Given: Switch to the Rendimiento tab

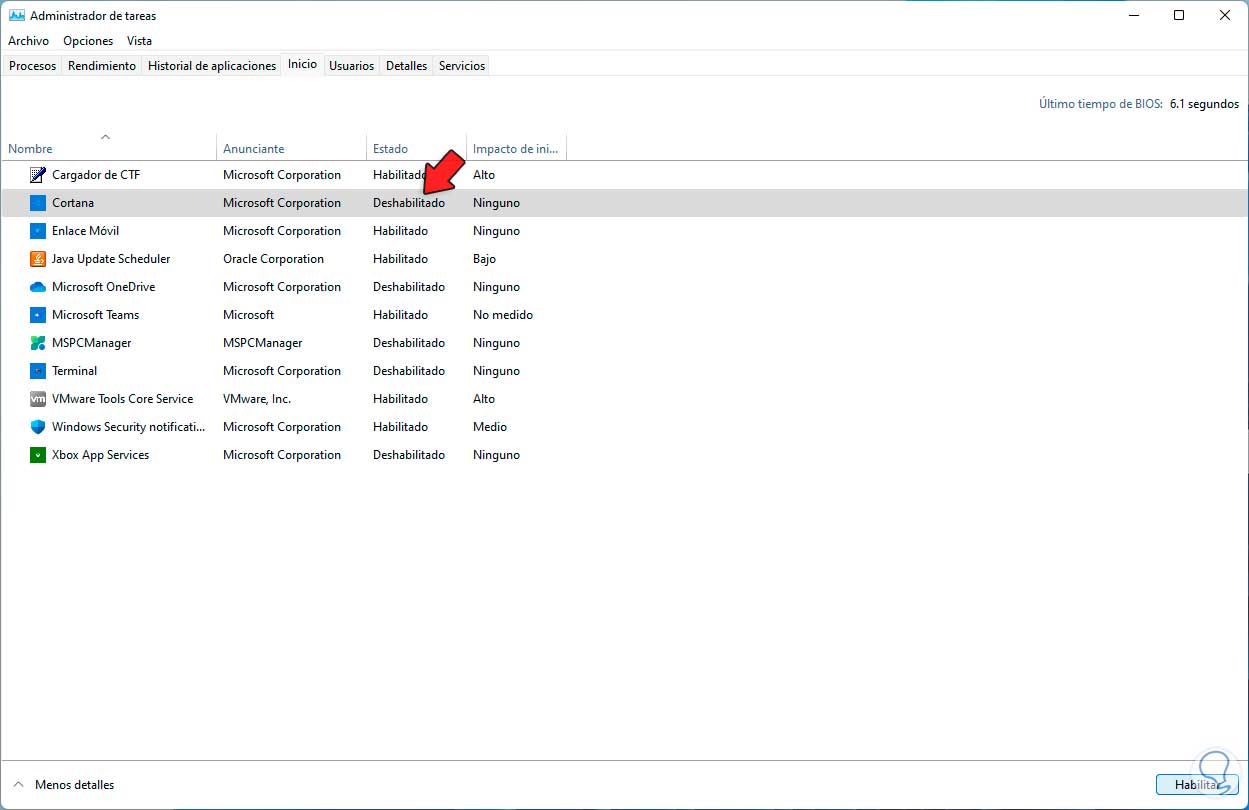Looking at the screenshot, I should [102, 66].
